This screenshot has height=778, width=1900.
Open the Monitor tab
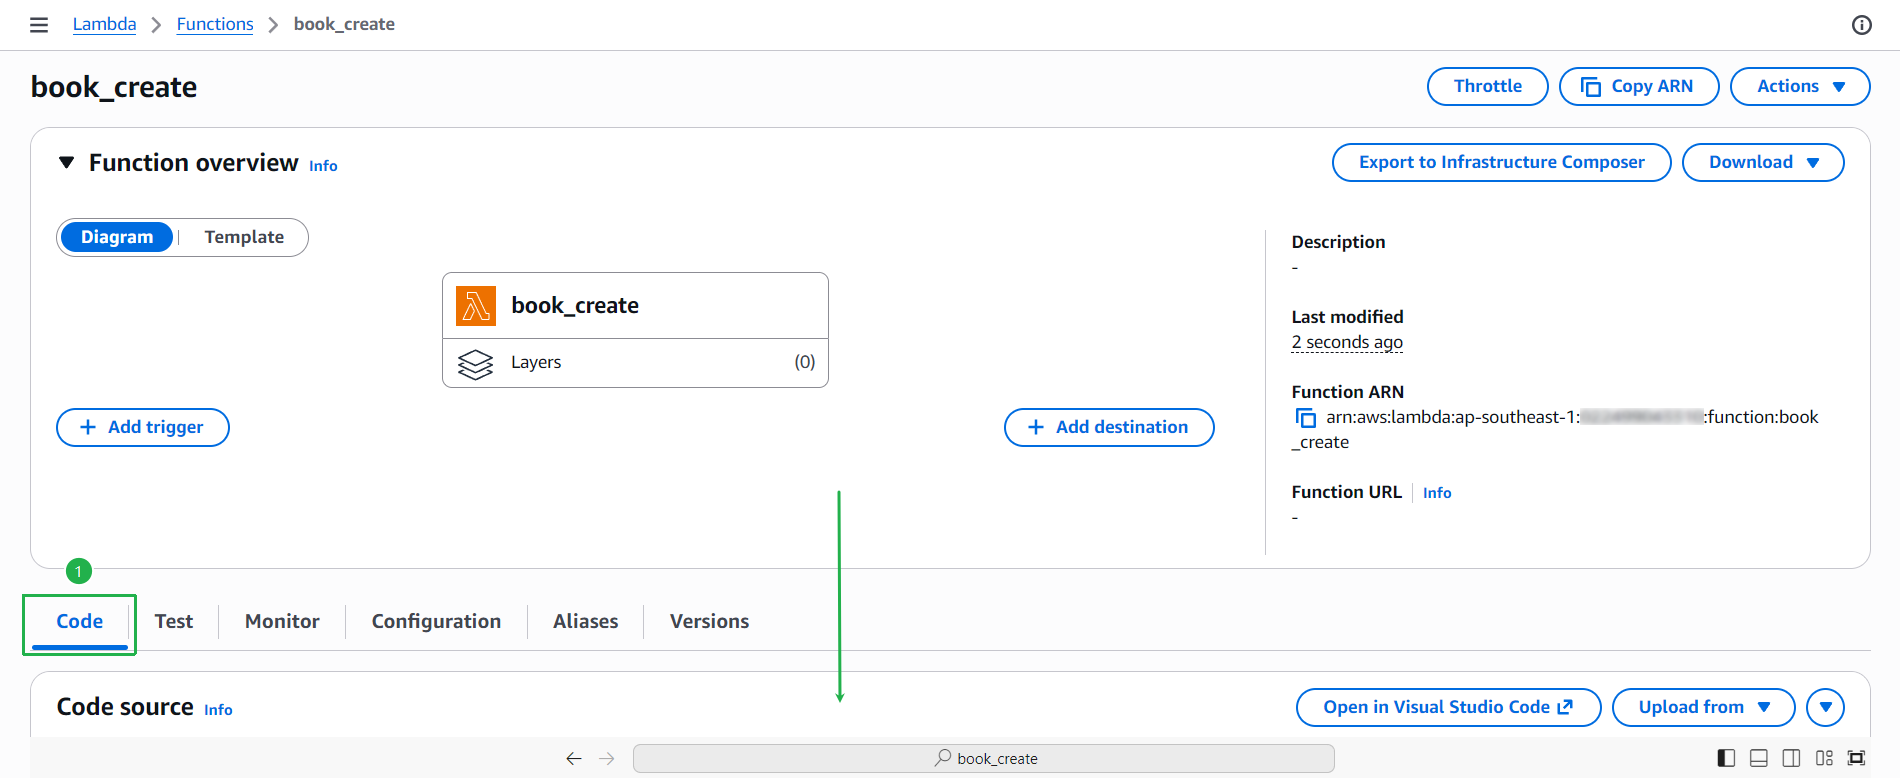(282, 621)
